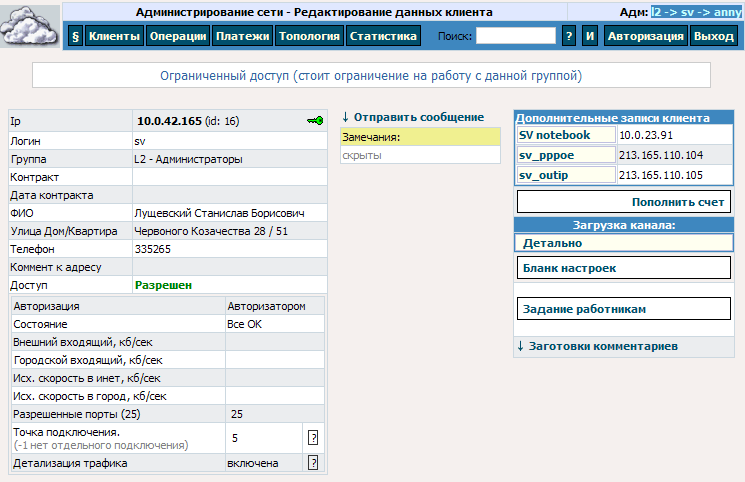The height and width of the screenshot is (482, 745).
Task: Open the Статистика menu item
Action: [383, 36]
